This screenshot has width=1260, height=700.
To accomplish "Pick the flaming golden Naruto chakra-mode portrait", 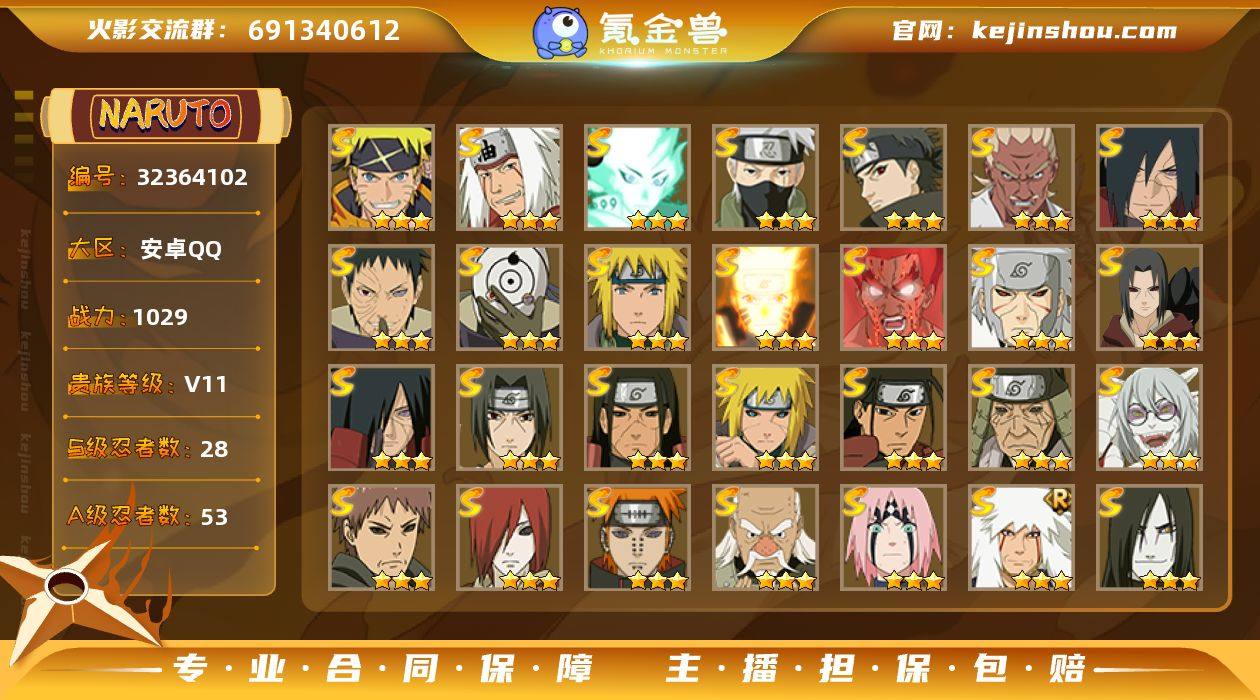I will [765, 298].
